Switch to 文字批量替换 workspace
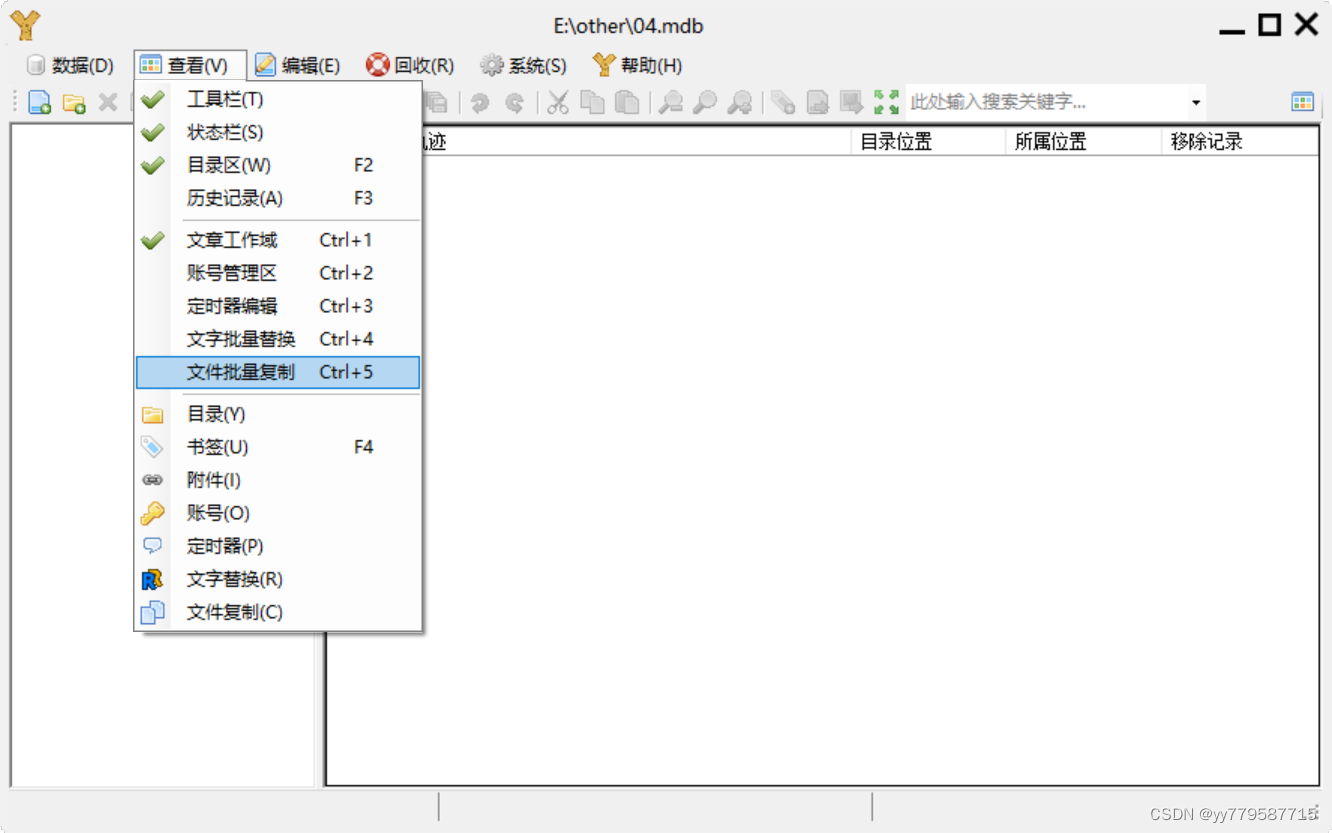This screenshot has width=1332, height=833. pyautogui.click(x=278, y=339)
